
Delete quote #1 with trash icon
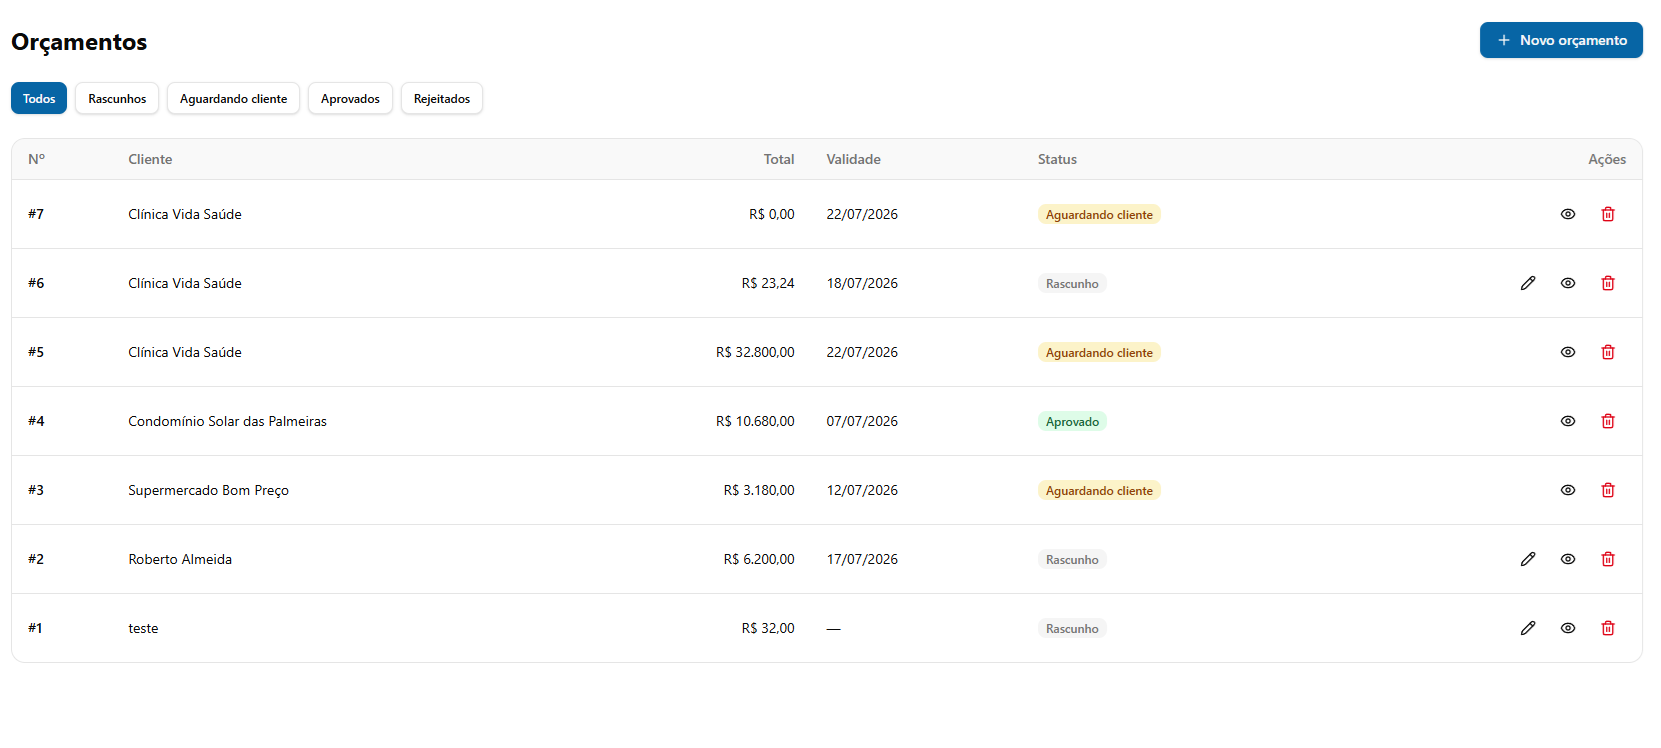pos(1608,628)
